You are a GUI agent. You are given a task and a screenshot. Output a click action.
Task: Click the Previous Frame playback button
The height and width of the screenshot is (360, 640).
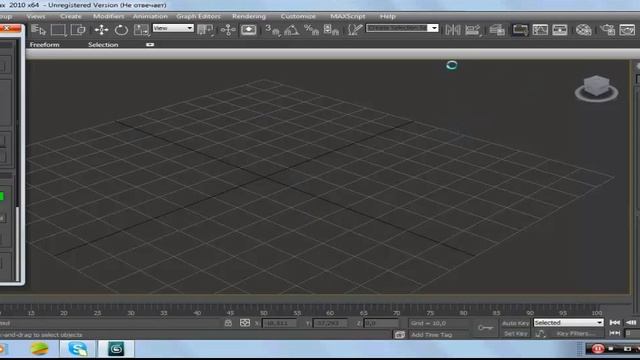click(x=631, y=322)
